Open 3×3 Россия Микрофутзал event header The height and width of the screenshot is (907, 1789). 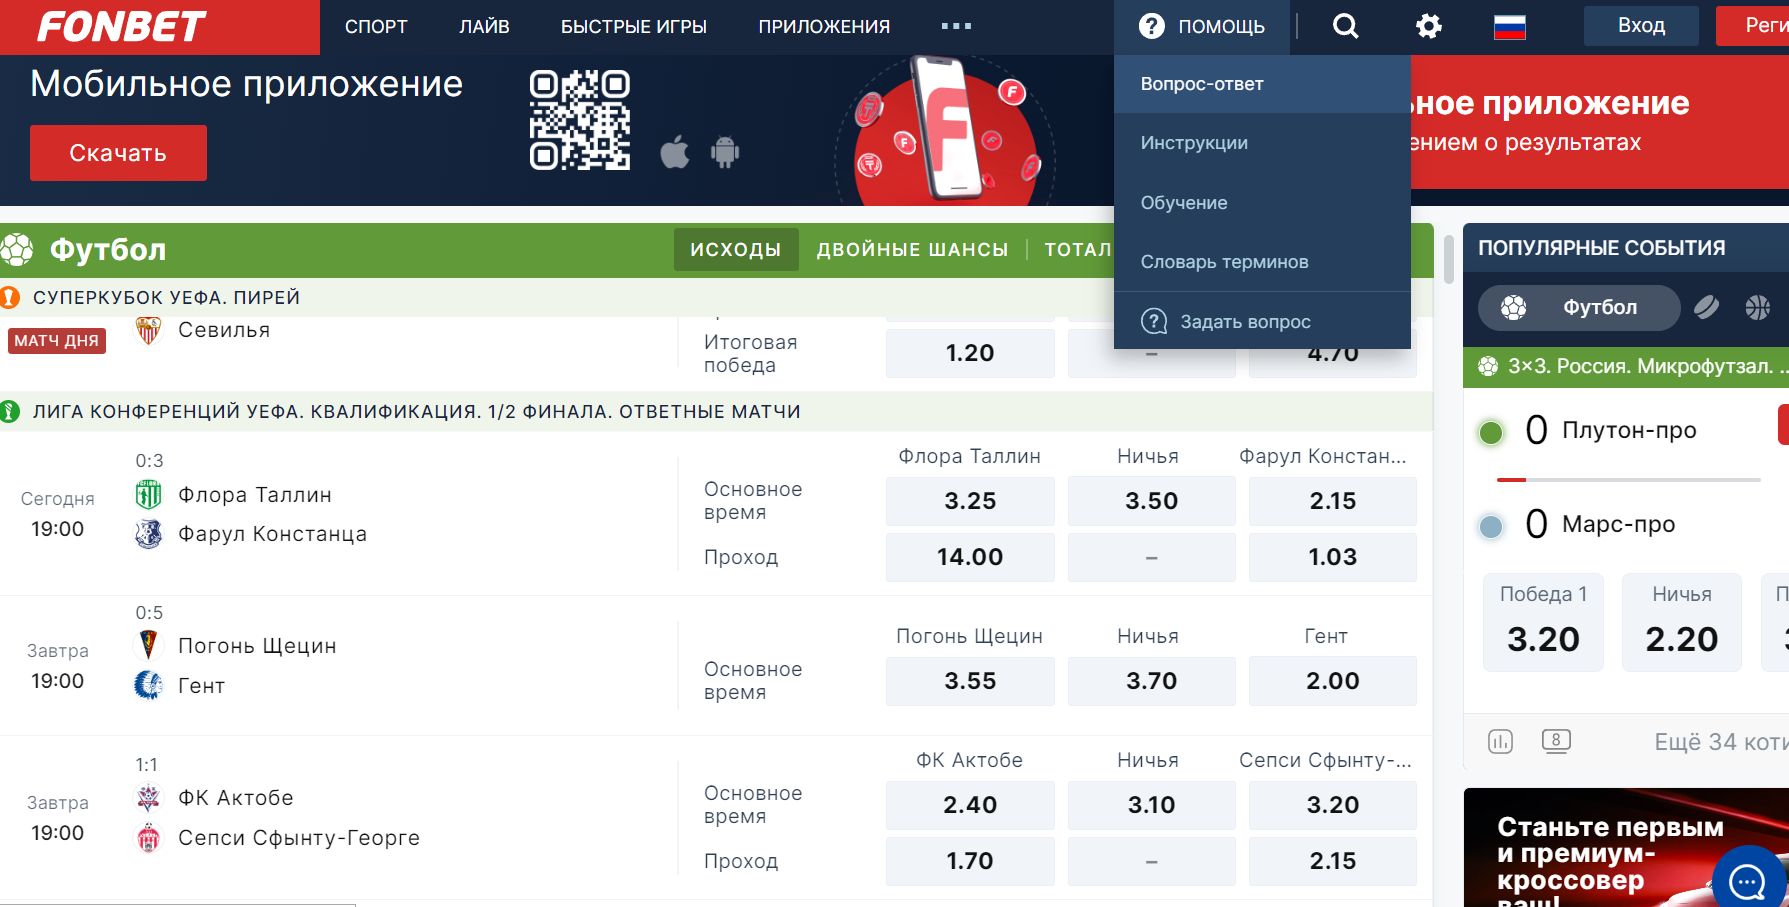point(1626,367)
